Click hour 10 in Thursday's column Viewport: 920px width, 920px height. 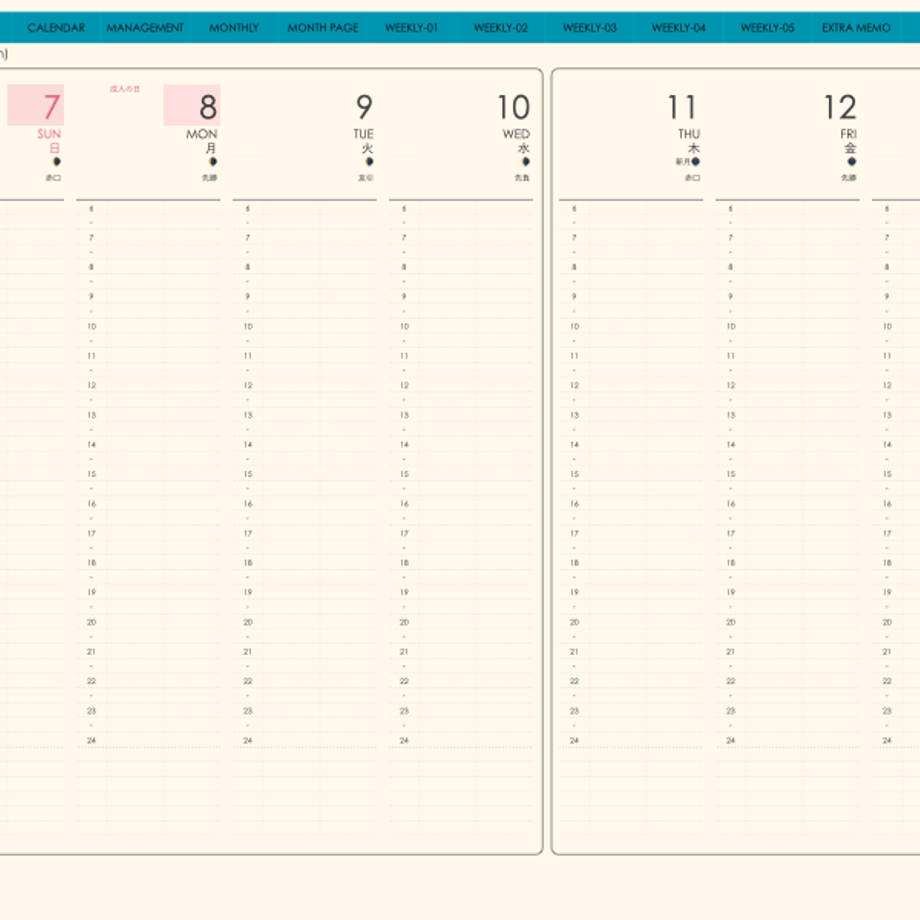click(x=574, y=326)
